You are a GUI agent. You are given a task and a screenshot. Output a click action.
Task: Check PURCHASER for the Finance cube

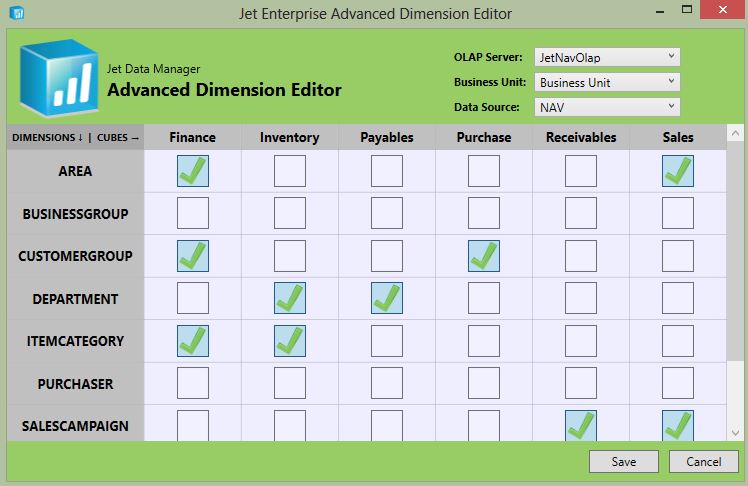tap(193, 383)
